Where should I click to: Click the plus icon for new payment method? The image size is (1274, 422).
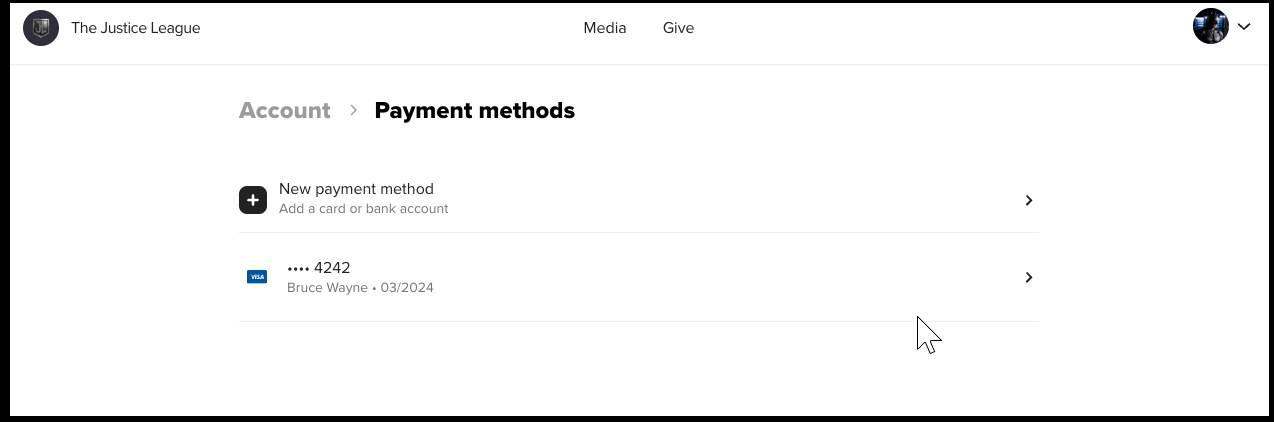253,200
